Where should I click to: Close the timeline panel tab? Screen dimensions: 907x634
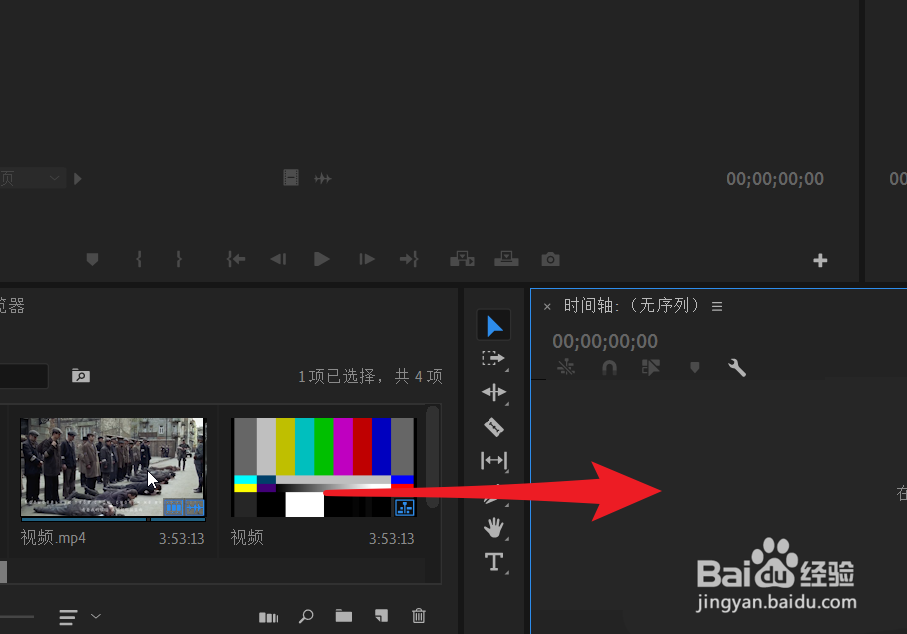coord(547,307)
